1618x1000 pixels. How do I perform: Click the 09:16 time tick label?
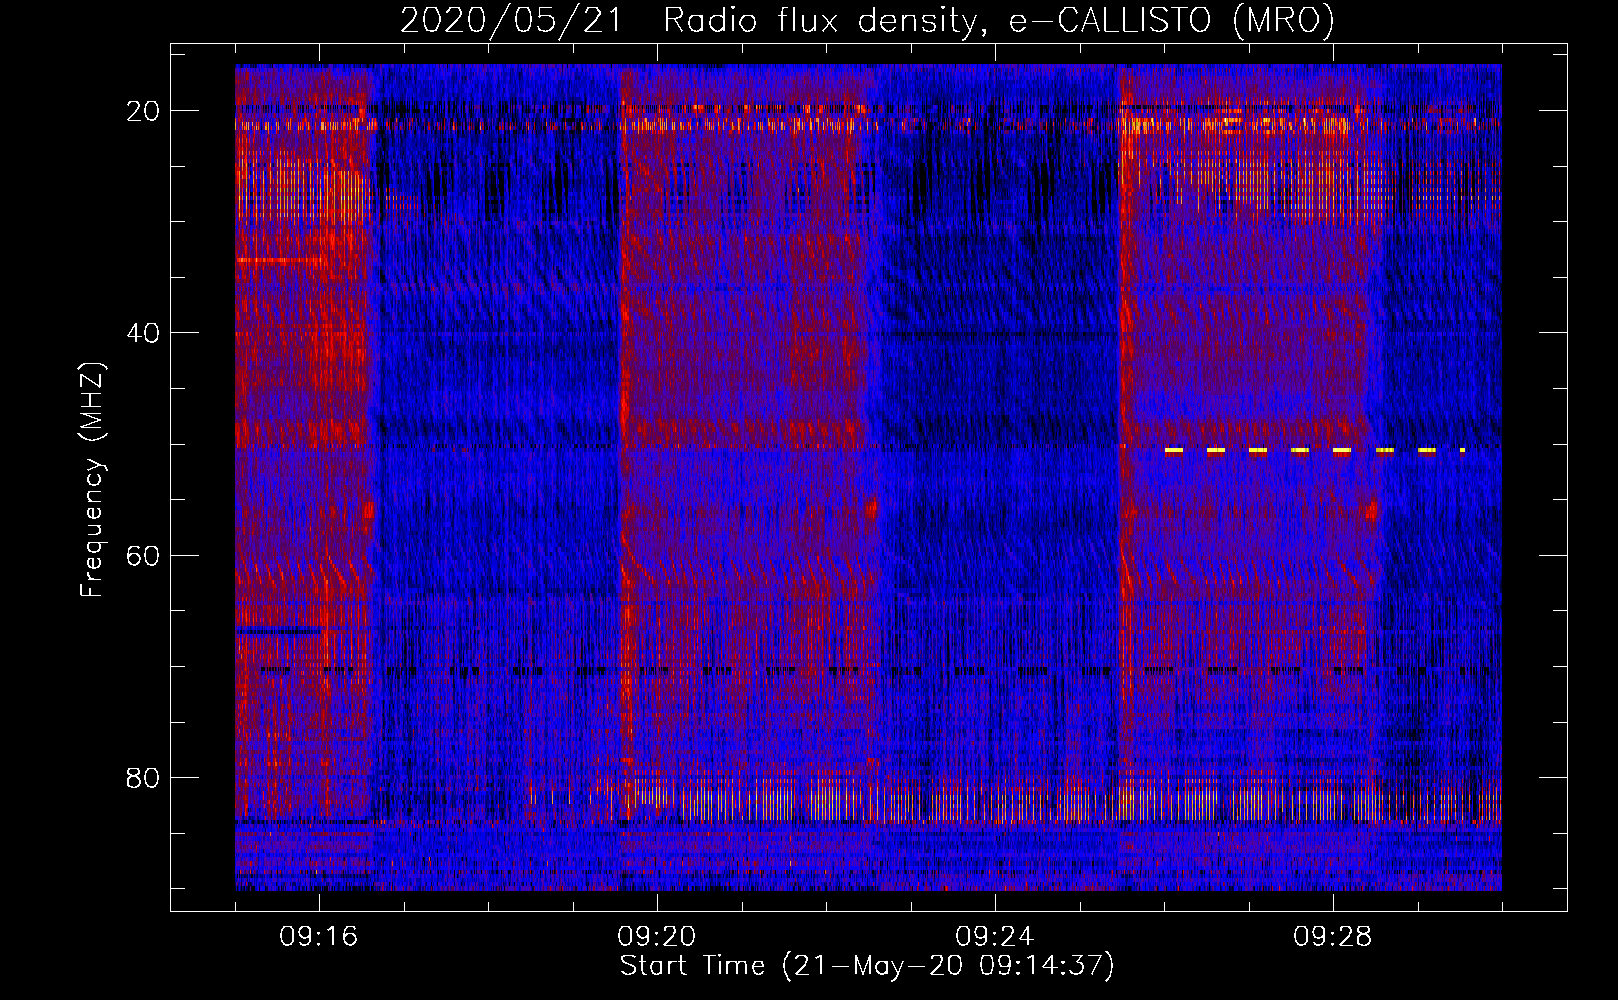tap(319, 937)
